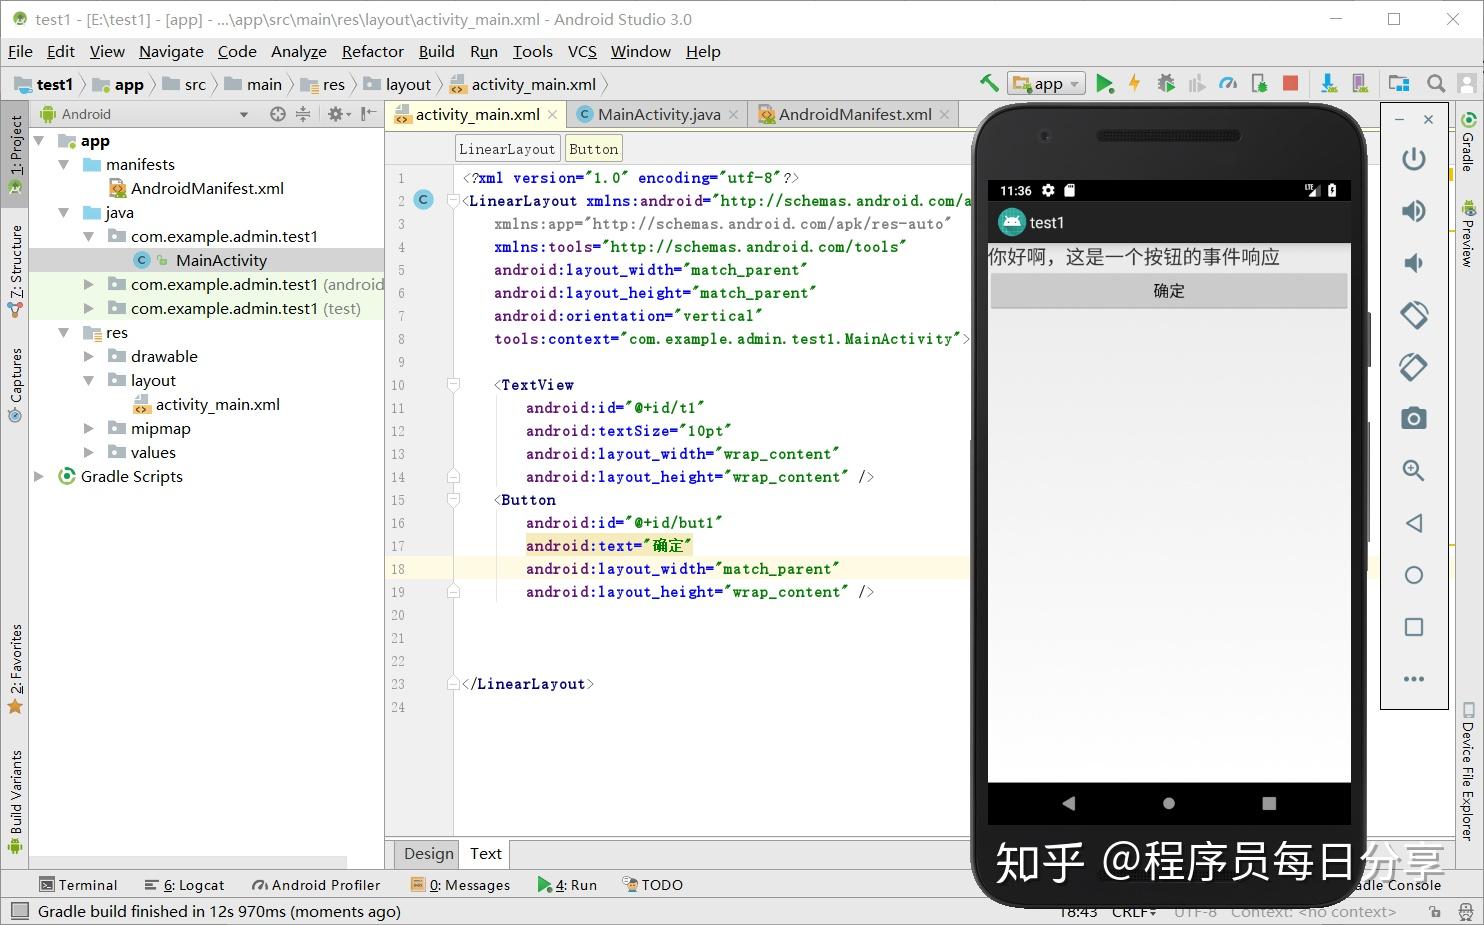Open the Debug tool with the bug icon

tap(1164, 83)
